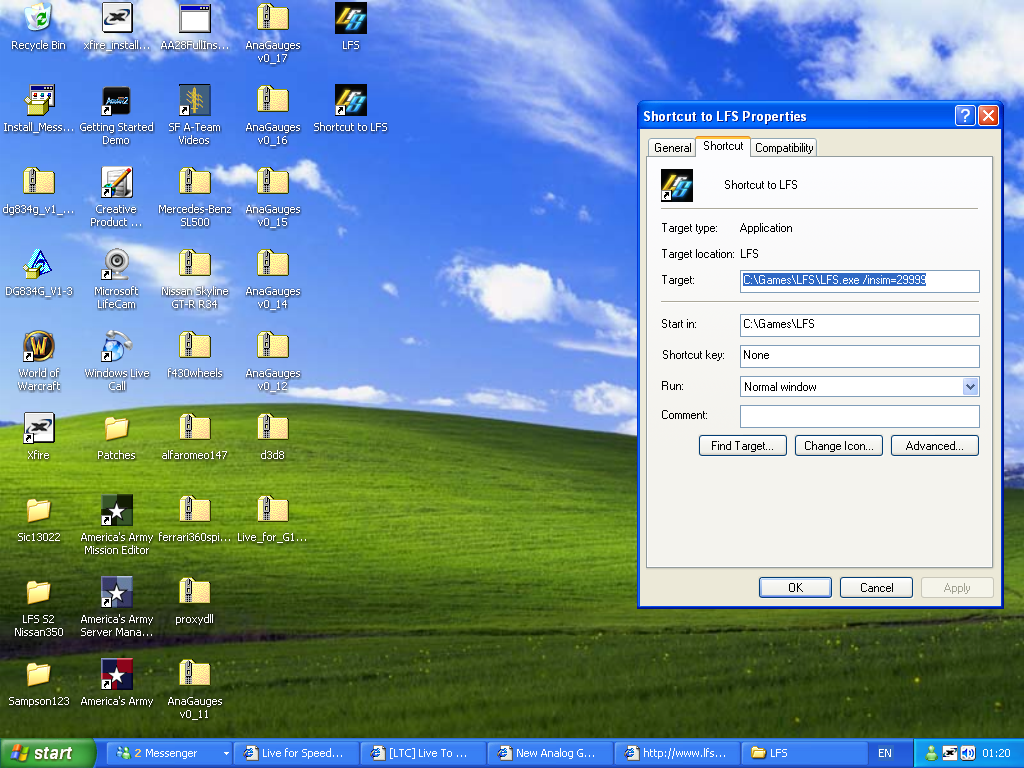Select the Getting Started Demo shortcut
Image resolution: width=1024 pixels, height=768 pixels.
[117, 115]
